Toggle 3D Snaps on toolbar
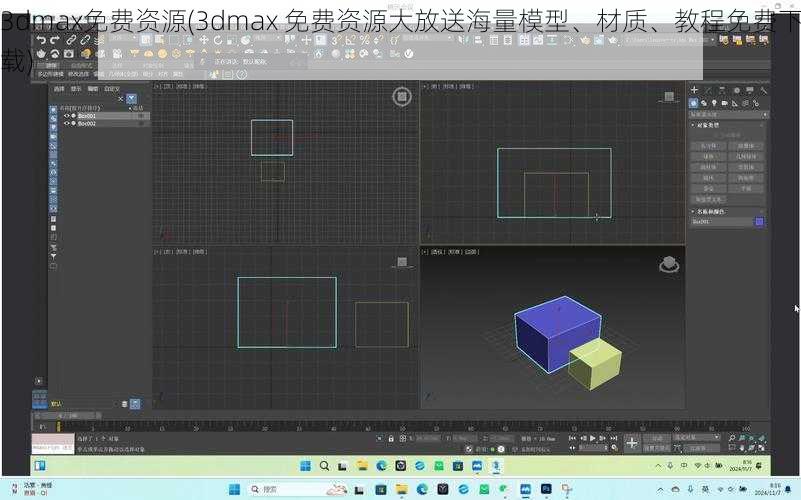This screenshot has height=500, width=801. pyautogui.click(x=336, y=40)
